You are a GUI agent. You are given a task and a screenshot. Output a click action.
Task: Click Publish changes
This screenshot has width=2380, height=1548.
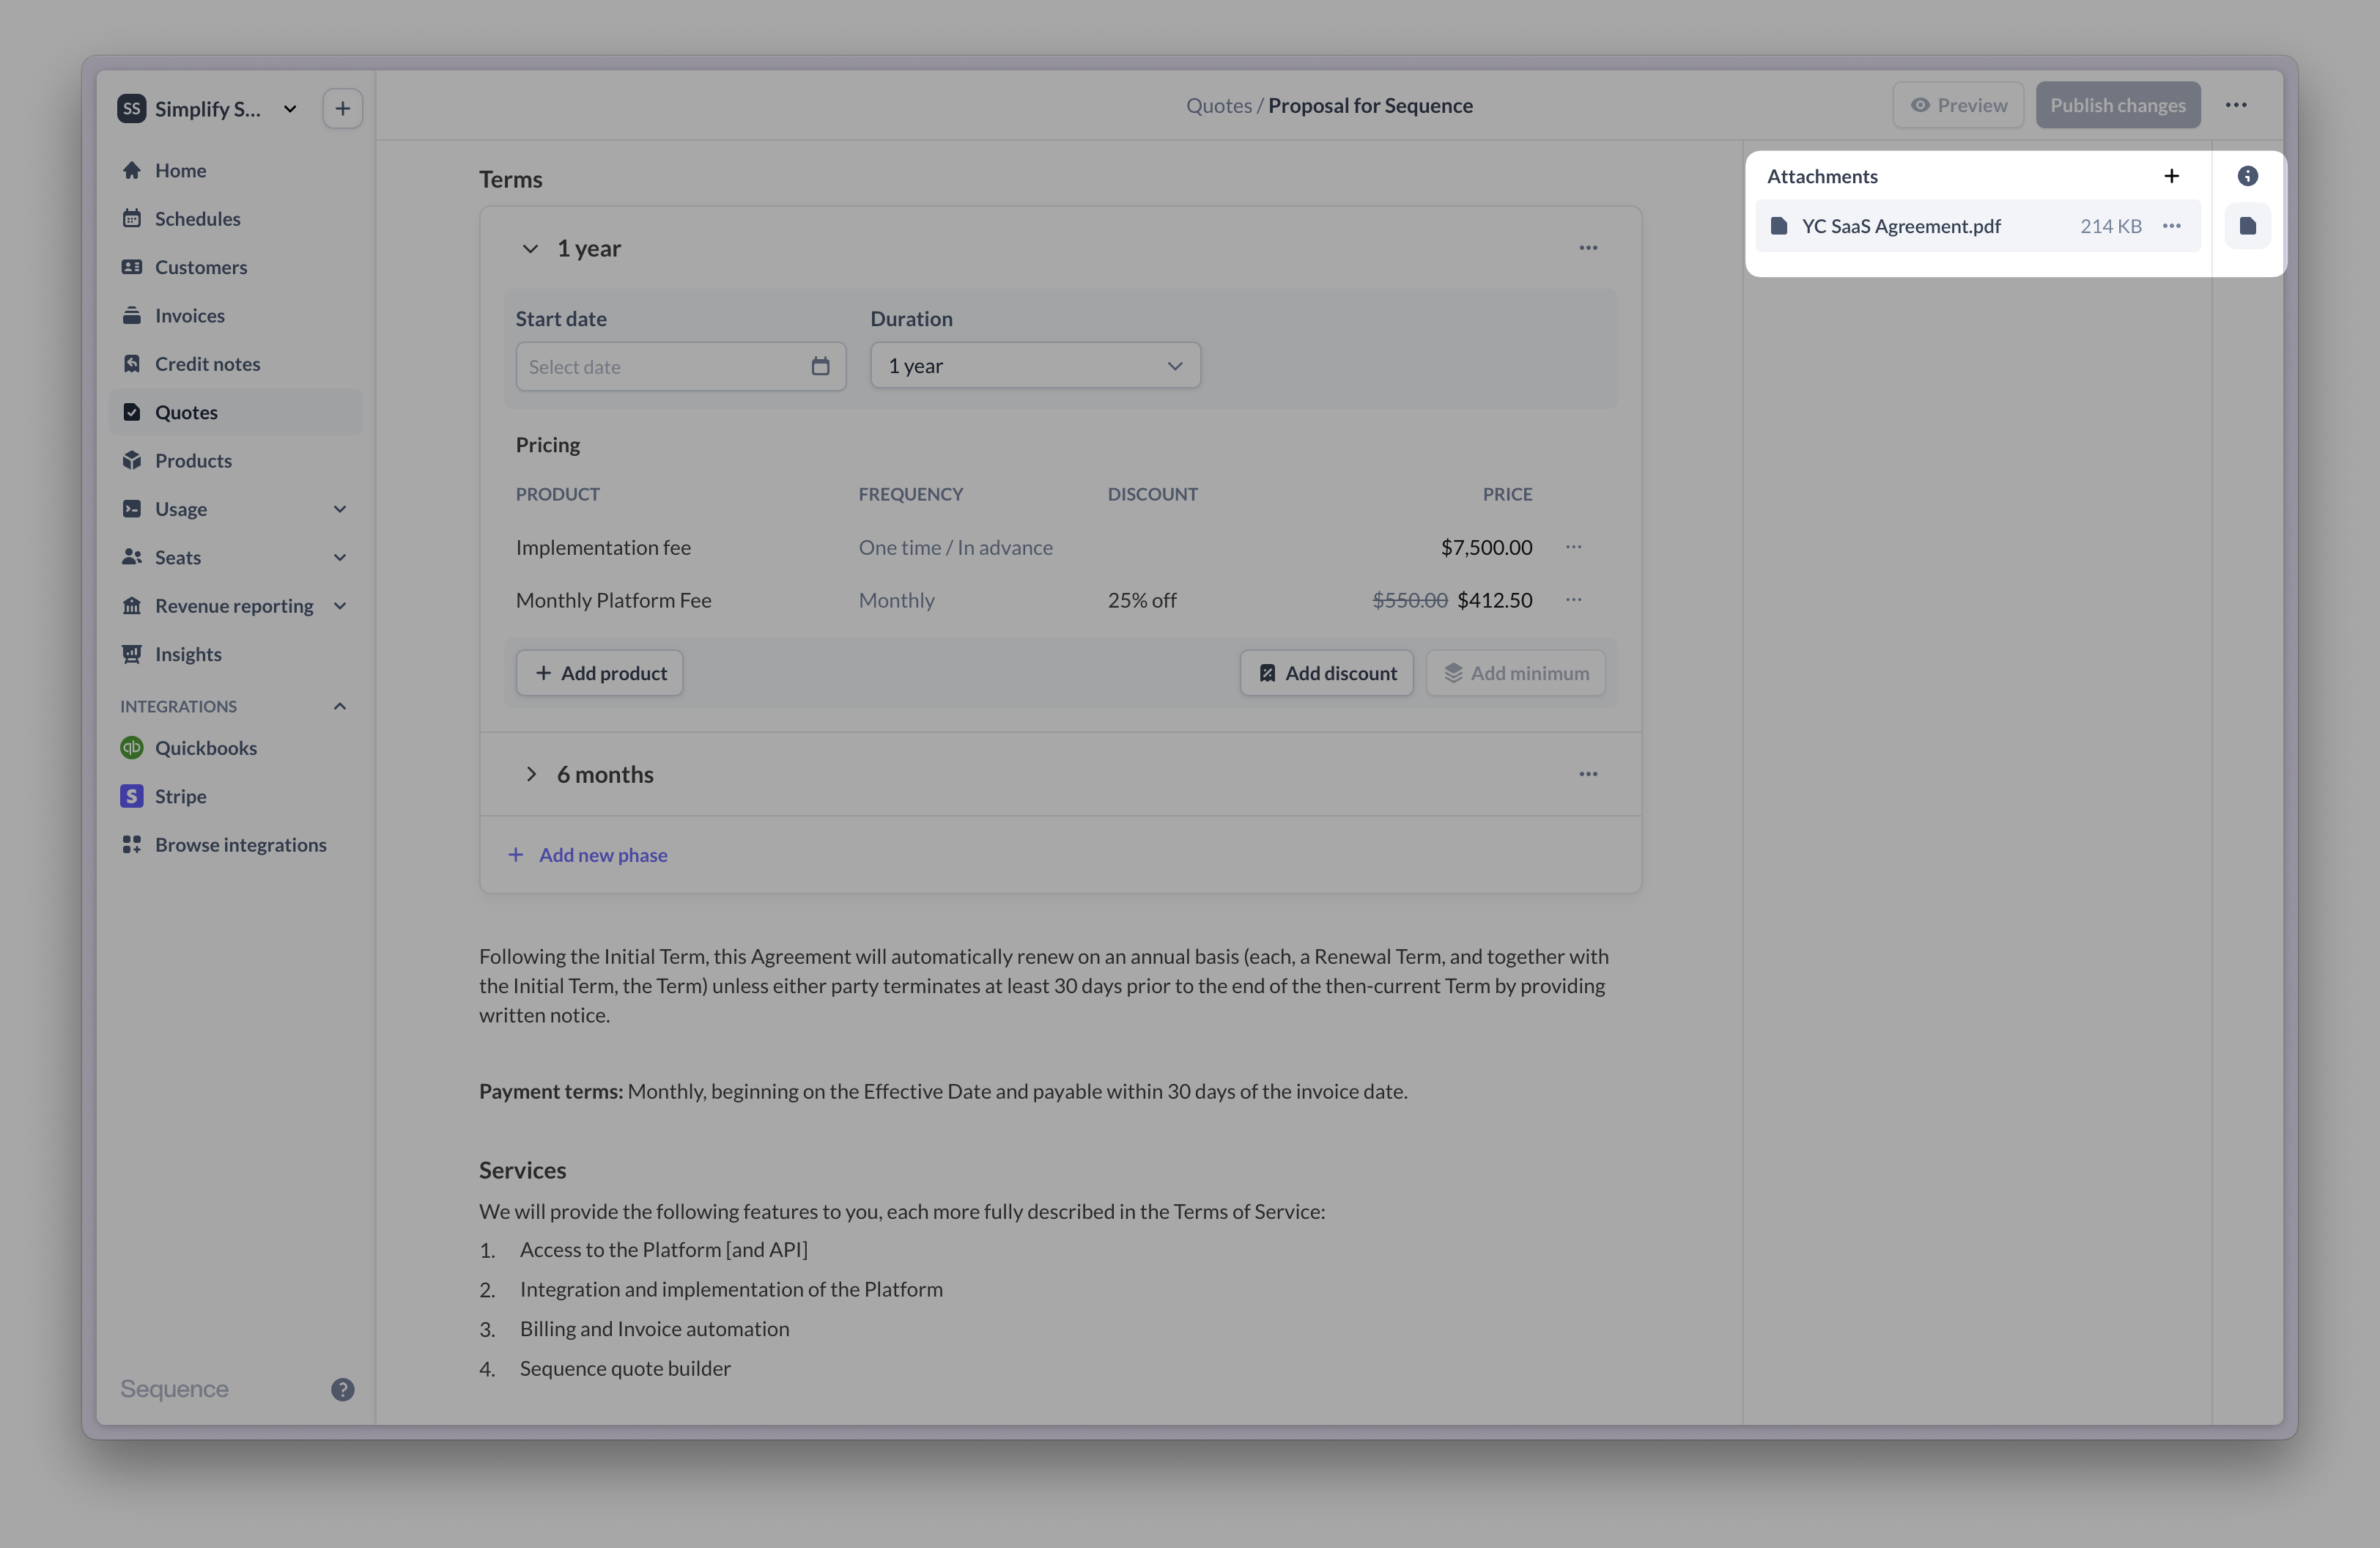click(2118, 105)
